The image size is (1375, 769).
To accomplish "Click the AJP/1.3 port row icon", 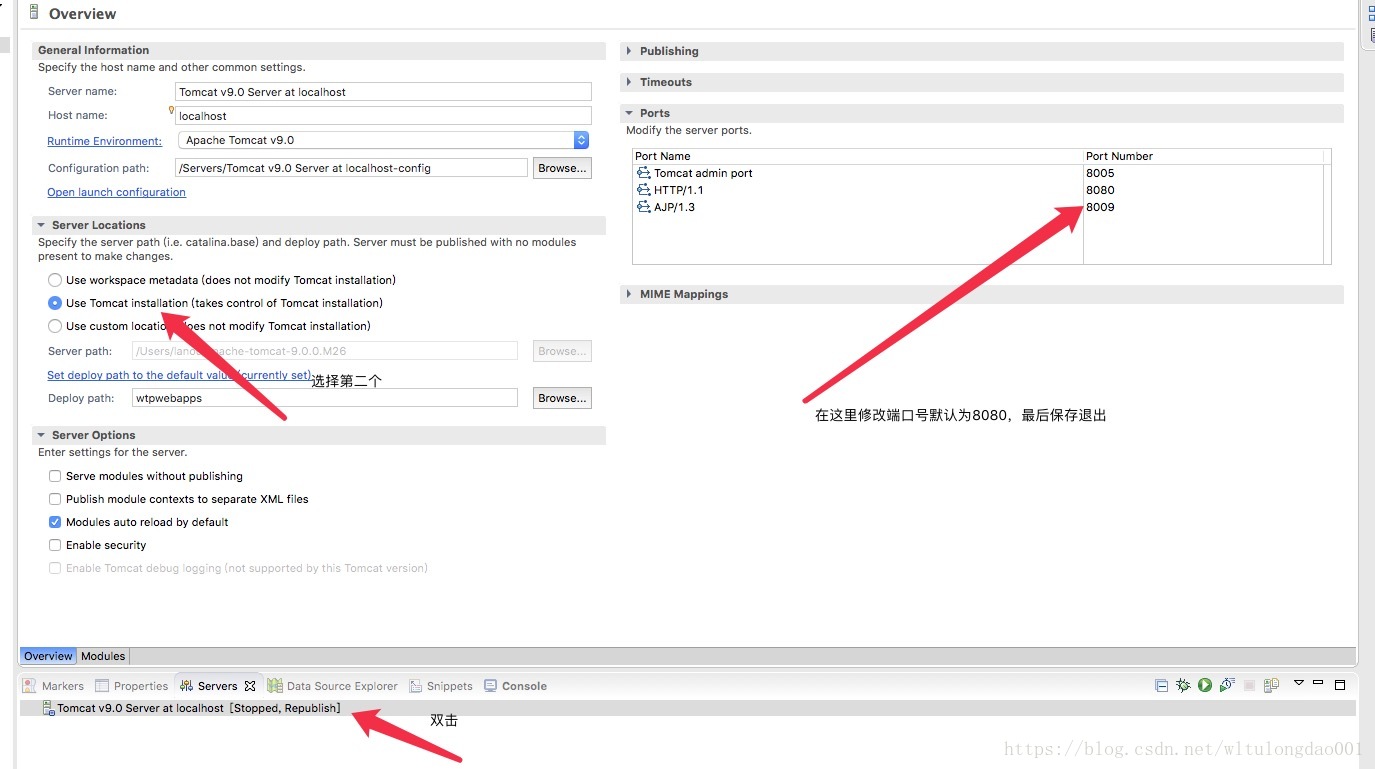I will [x=643, y=207].
